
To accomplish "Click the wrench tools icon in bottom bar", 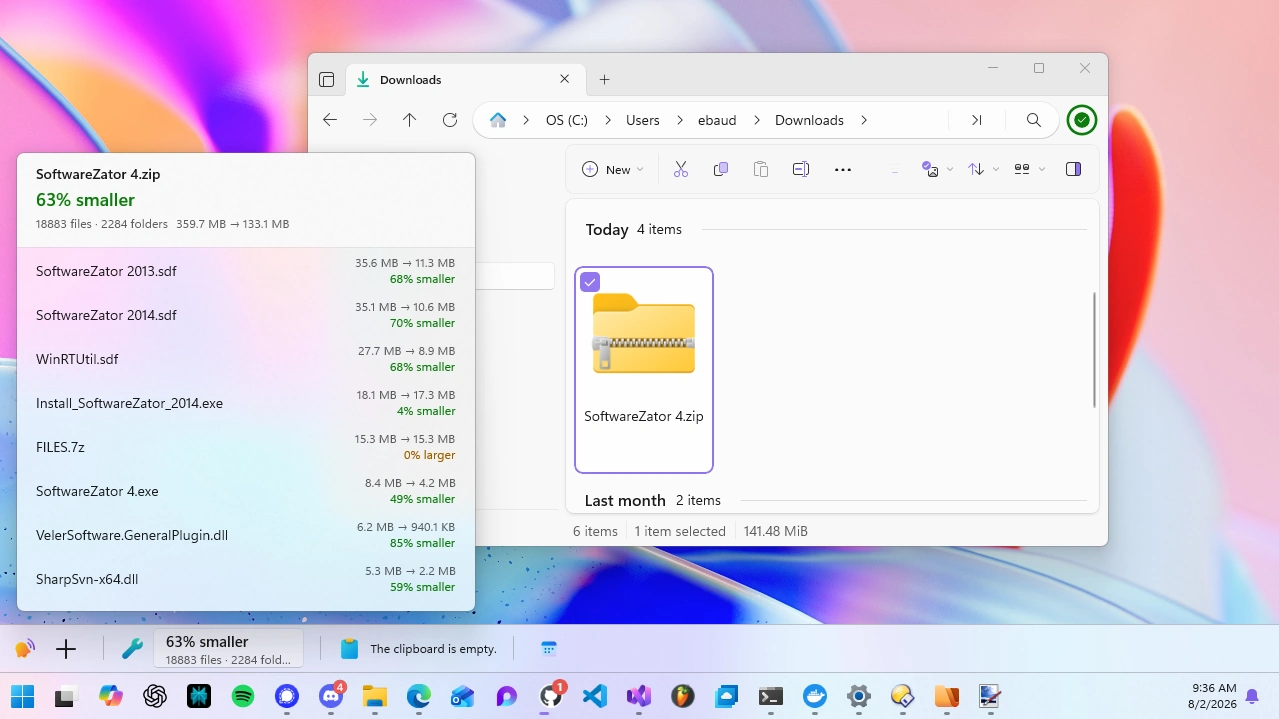I will coord(132,649).
